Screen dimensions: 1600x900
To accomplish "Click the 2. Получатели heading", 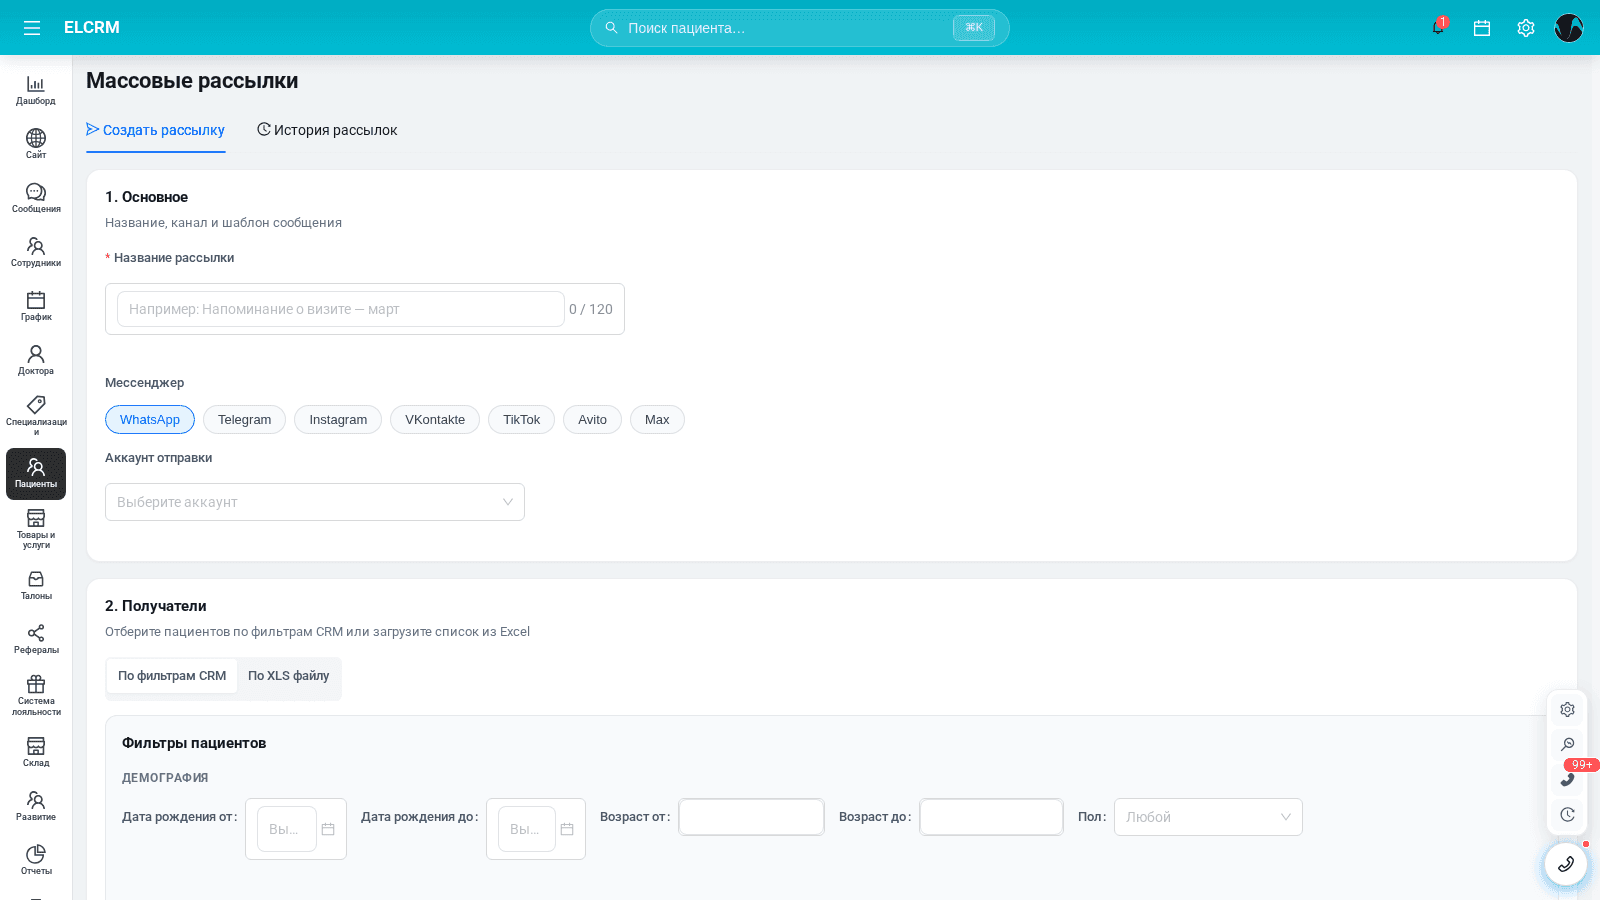I will pos(156,606).
